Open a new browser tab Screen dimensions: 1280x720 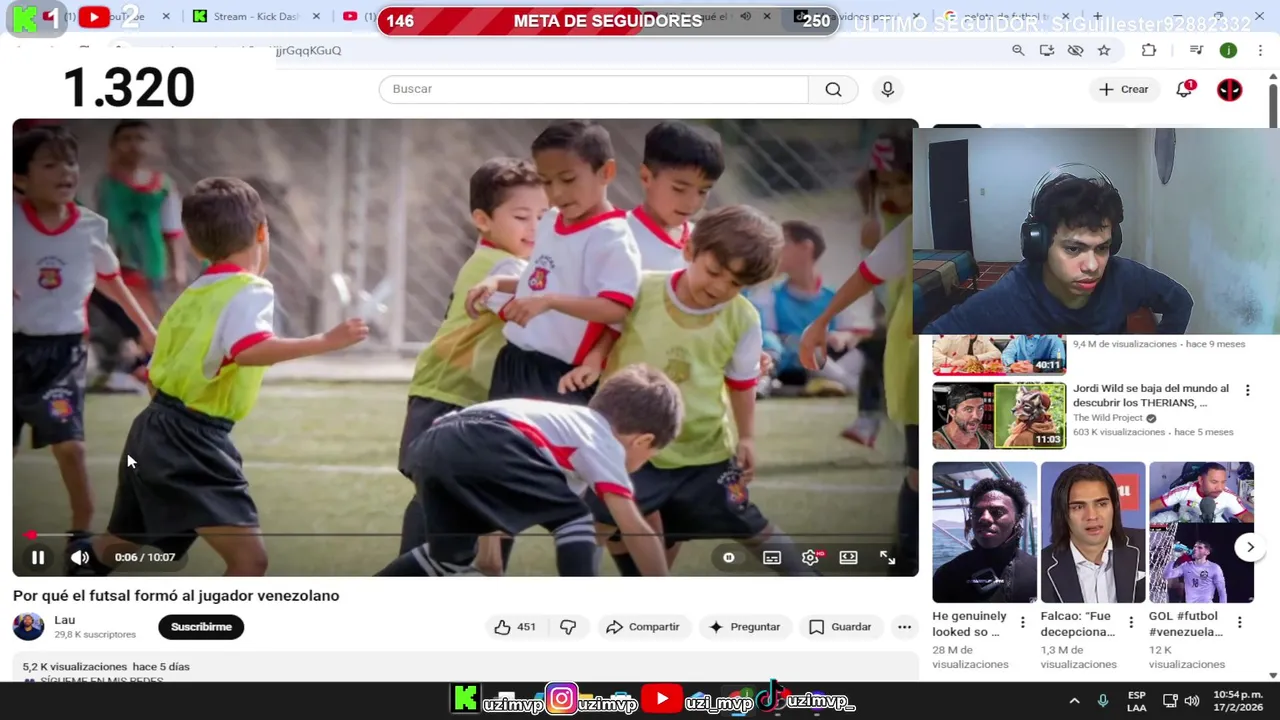[x=1097, y=17]
